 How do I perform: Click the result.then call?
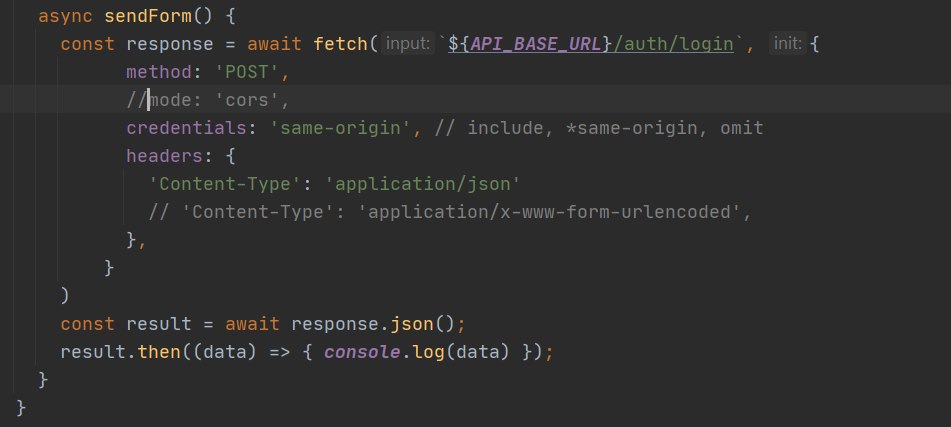(120, 352)
